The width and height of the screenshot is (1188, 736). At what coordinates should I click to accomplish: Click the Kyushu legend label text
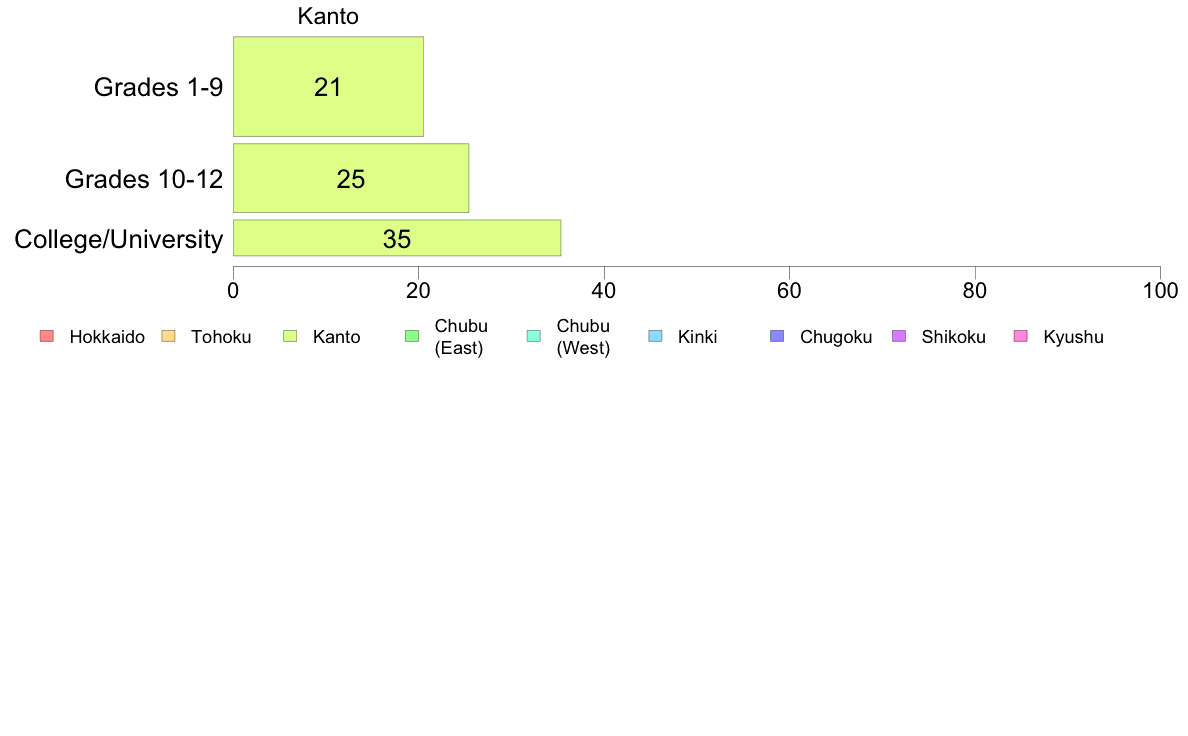pos(1073,337)
